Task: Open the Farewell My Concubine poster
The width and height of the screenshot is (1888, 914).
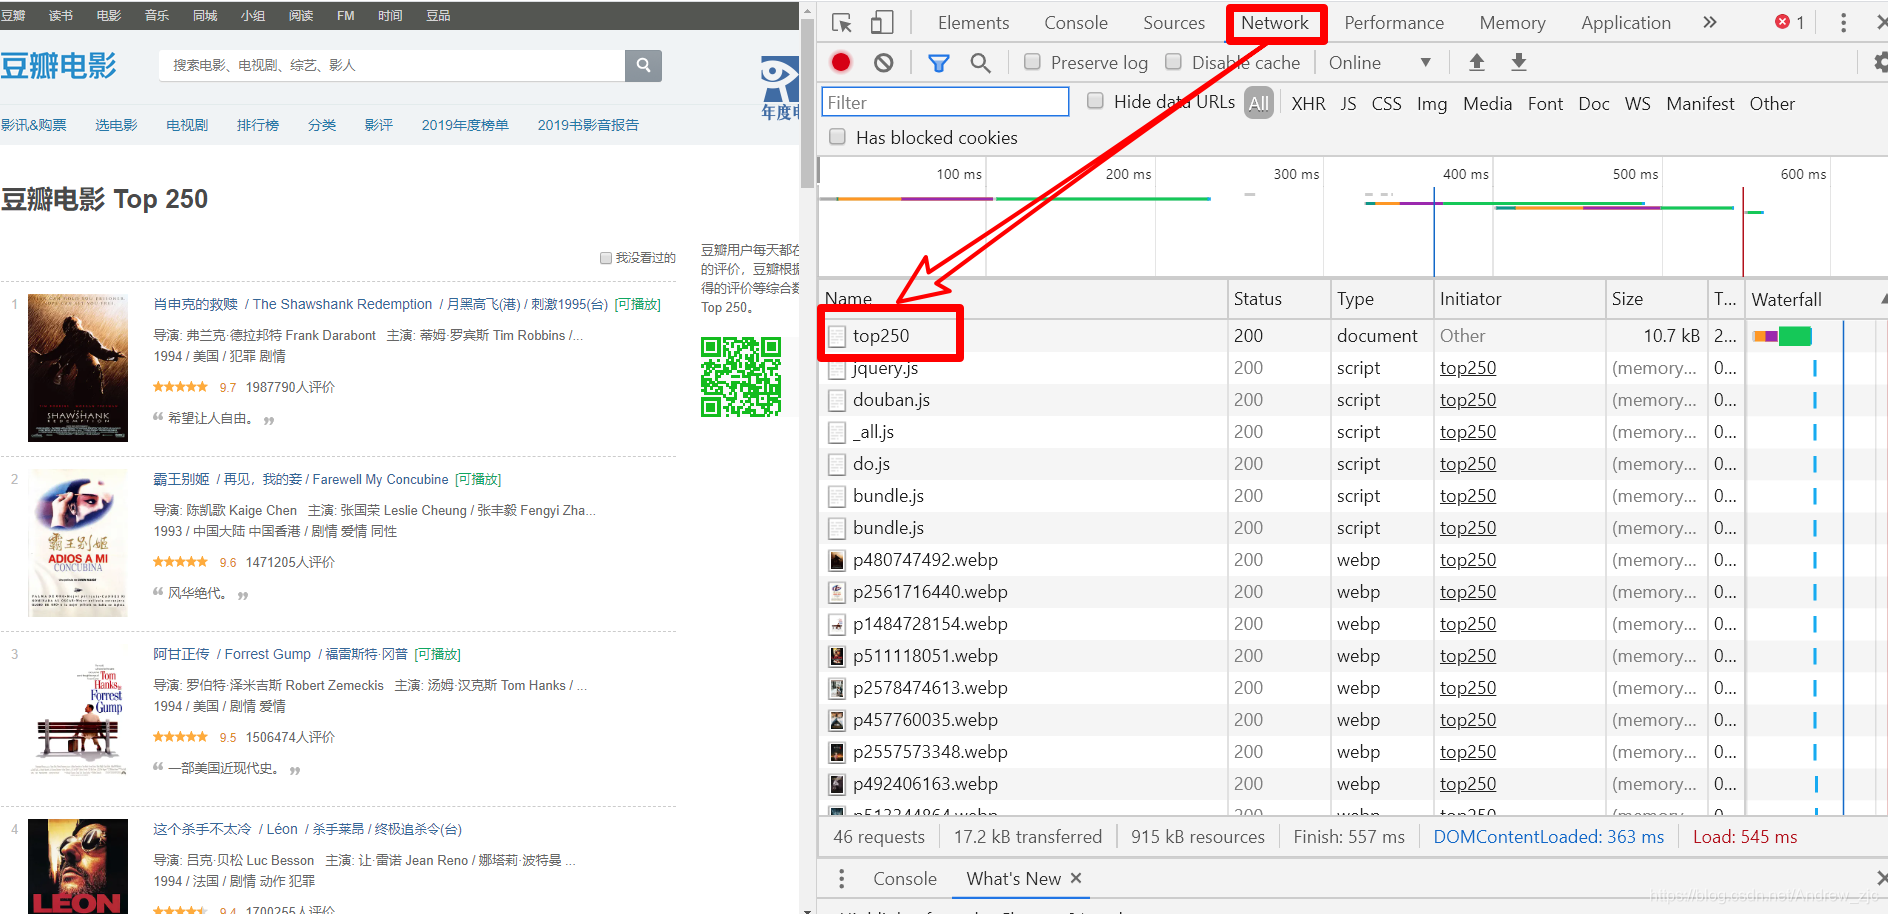Action: click(78, 543)
